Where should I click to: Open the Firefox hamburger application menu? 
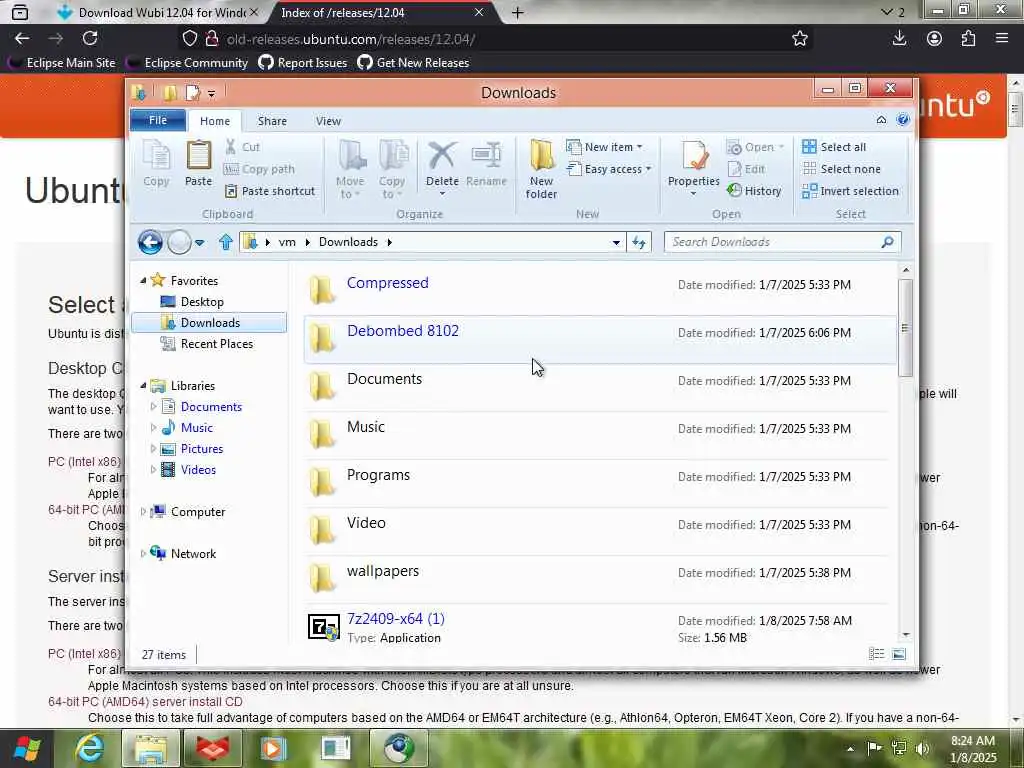pyautogui.click(x=1002, y=39)
